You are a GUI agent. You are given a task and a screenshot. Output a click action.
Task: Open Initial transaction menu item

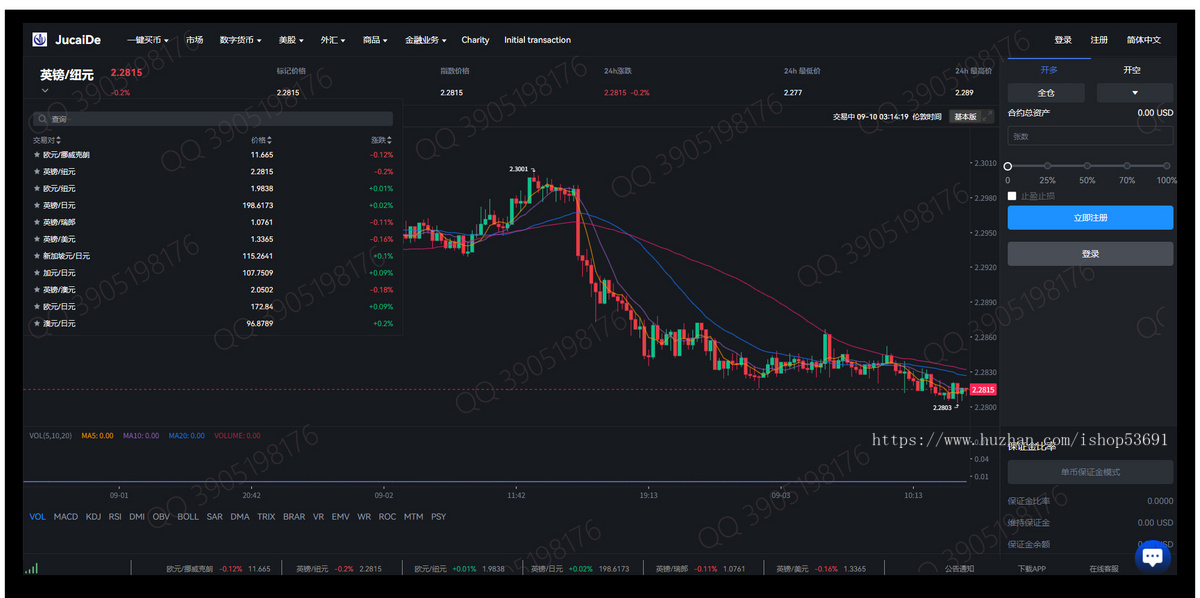pos(537,40)
